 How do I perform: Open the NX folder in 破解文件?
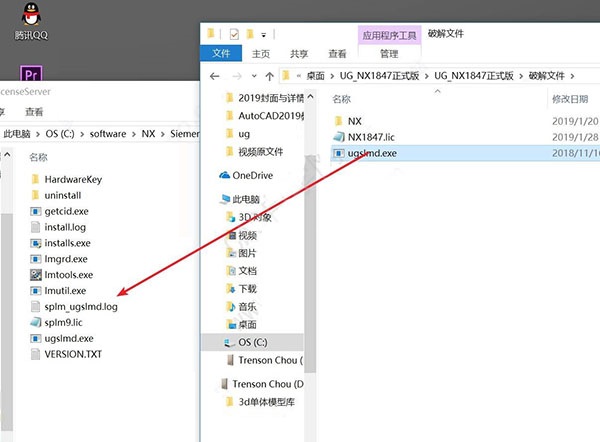tap(354, 121)
